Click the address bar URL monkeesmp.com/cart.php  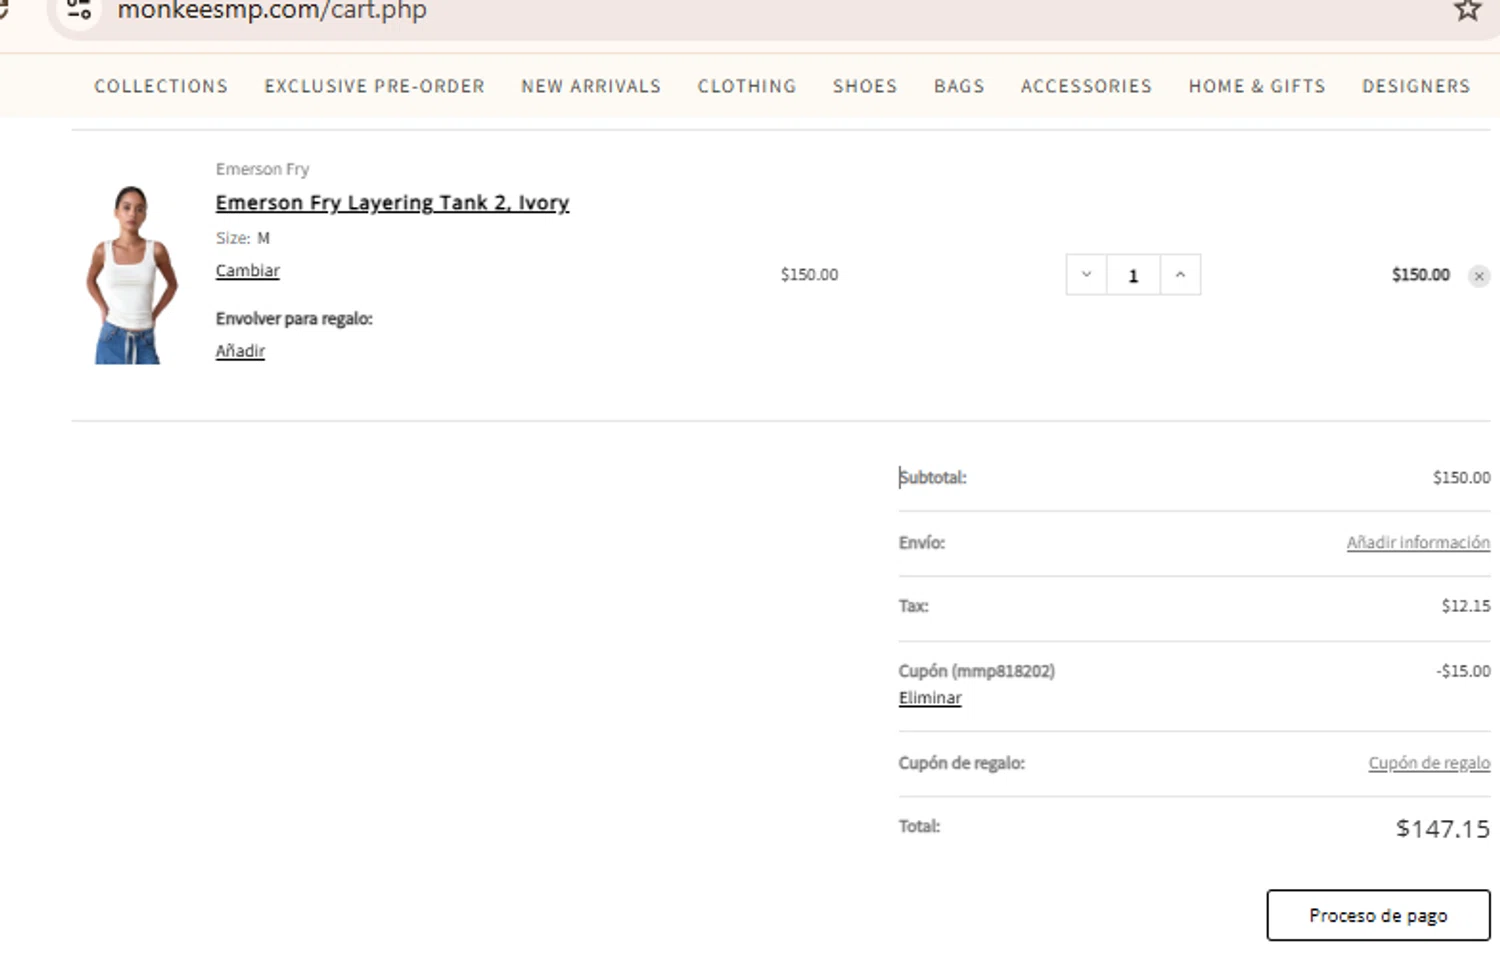tap(272, 11)
